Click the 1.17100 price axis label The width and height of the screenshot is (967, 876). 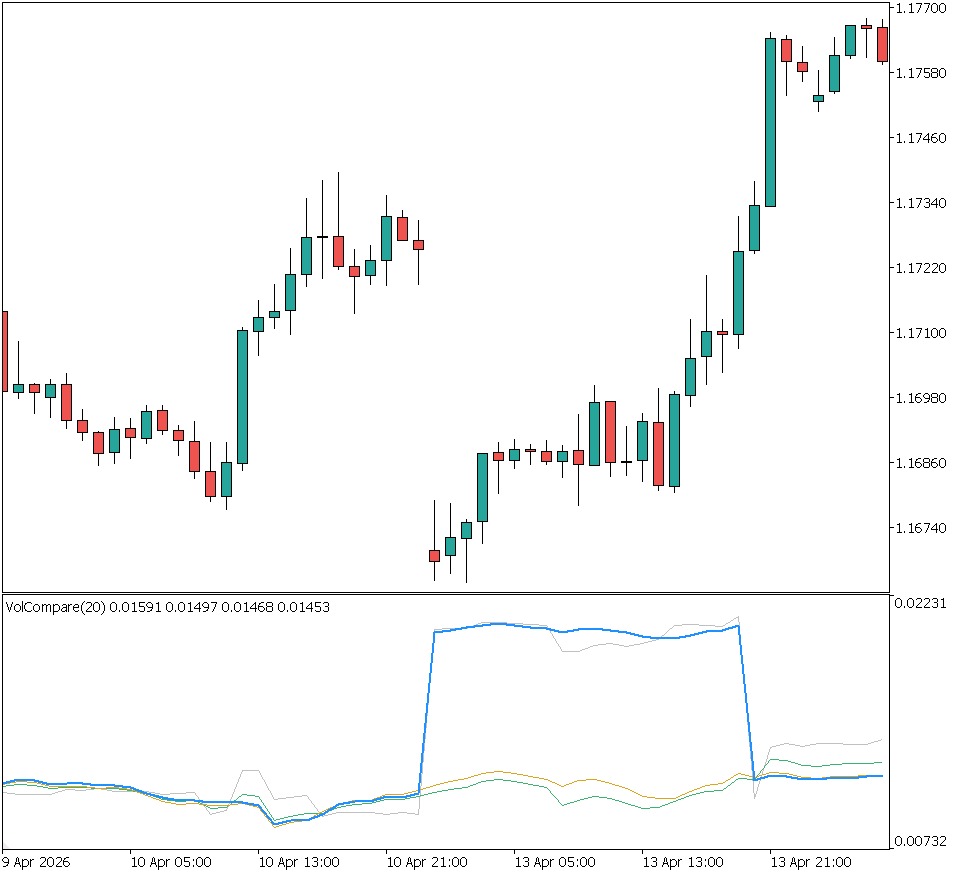pos(921,333)
